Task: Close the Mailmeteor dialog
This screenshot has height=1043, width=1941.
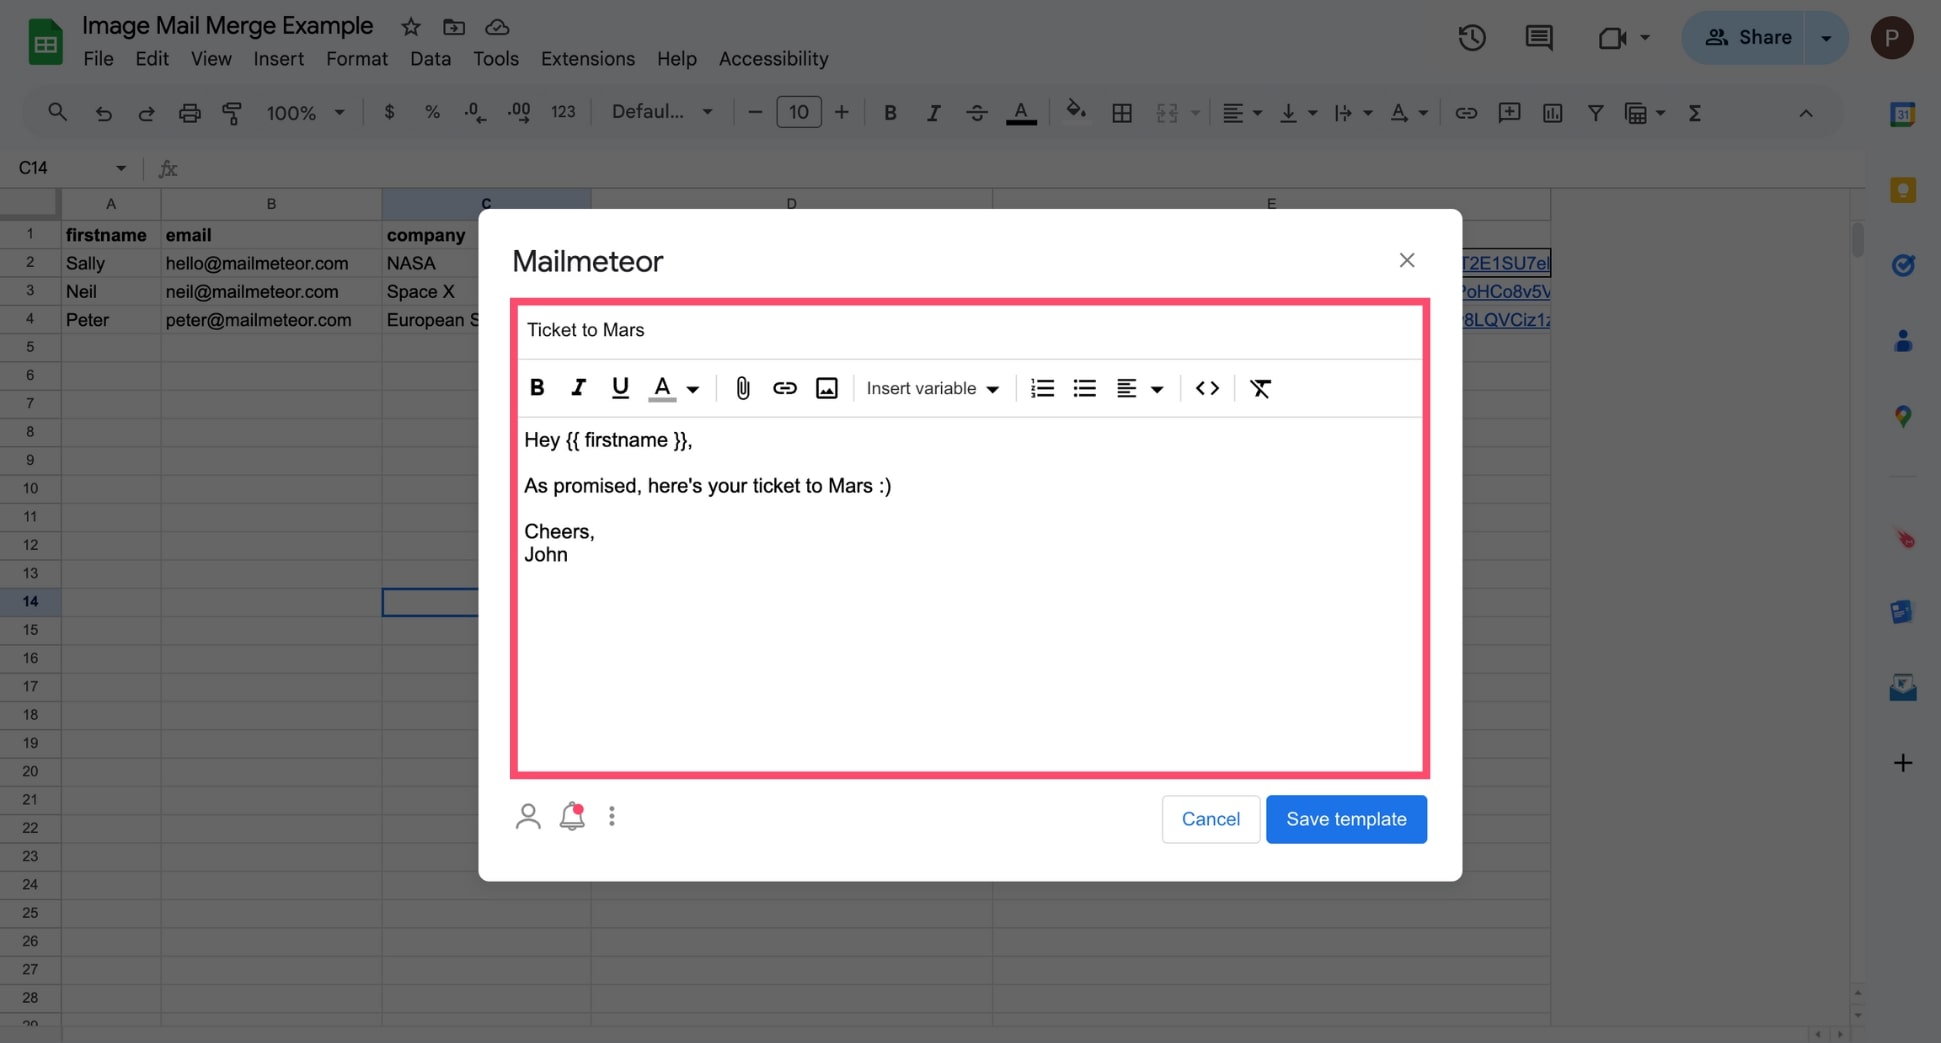Action: coord(1407,260)
